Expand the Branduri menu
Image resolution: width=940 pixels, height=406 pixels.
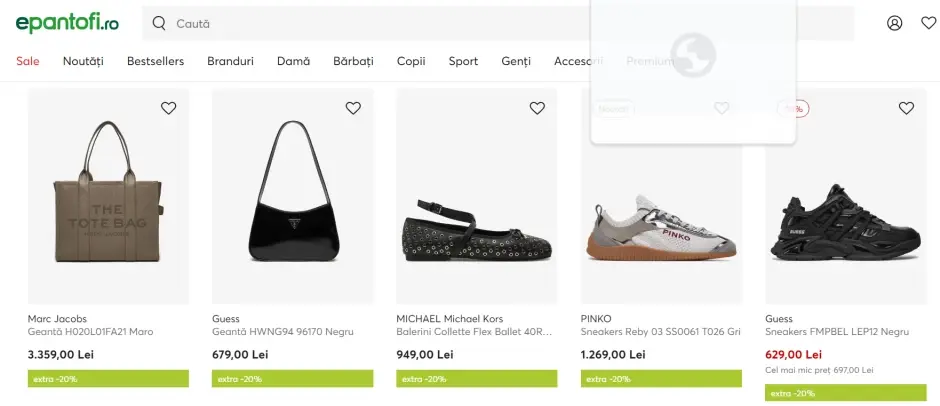(x=230, y=61)
